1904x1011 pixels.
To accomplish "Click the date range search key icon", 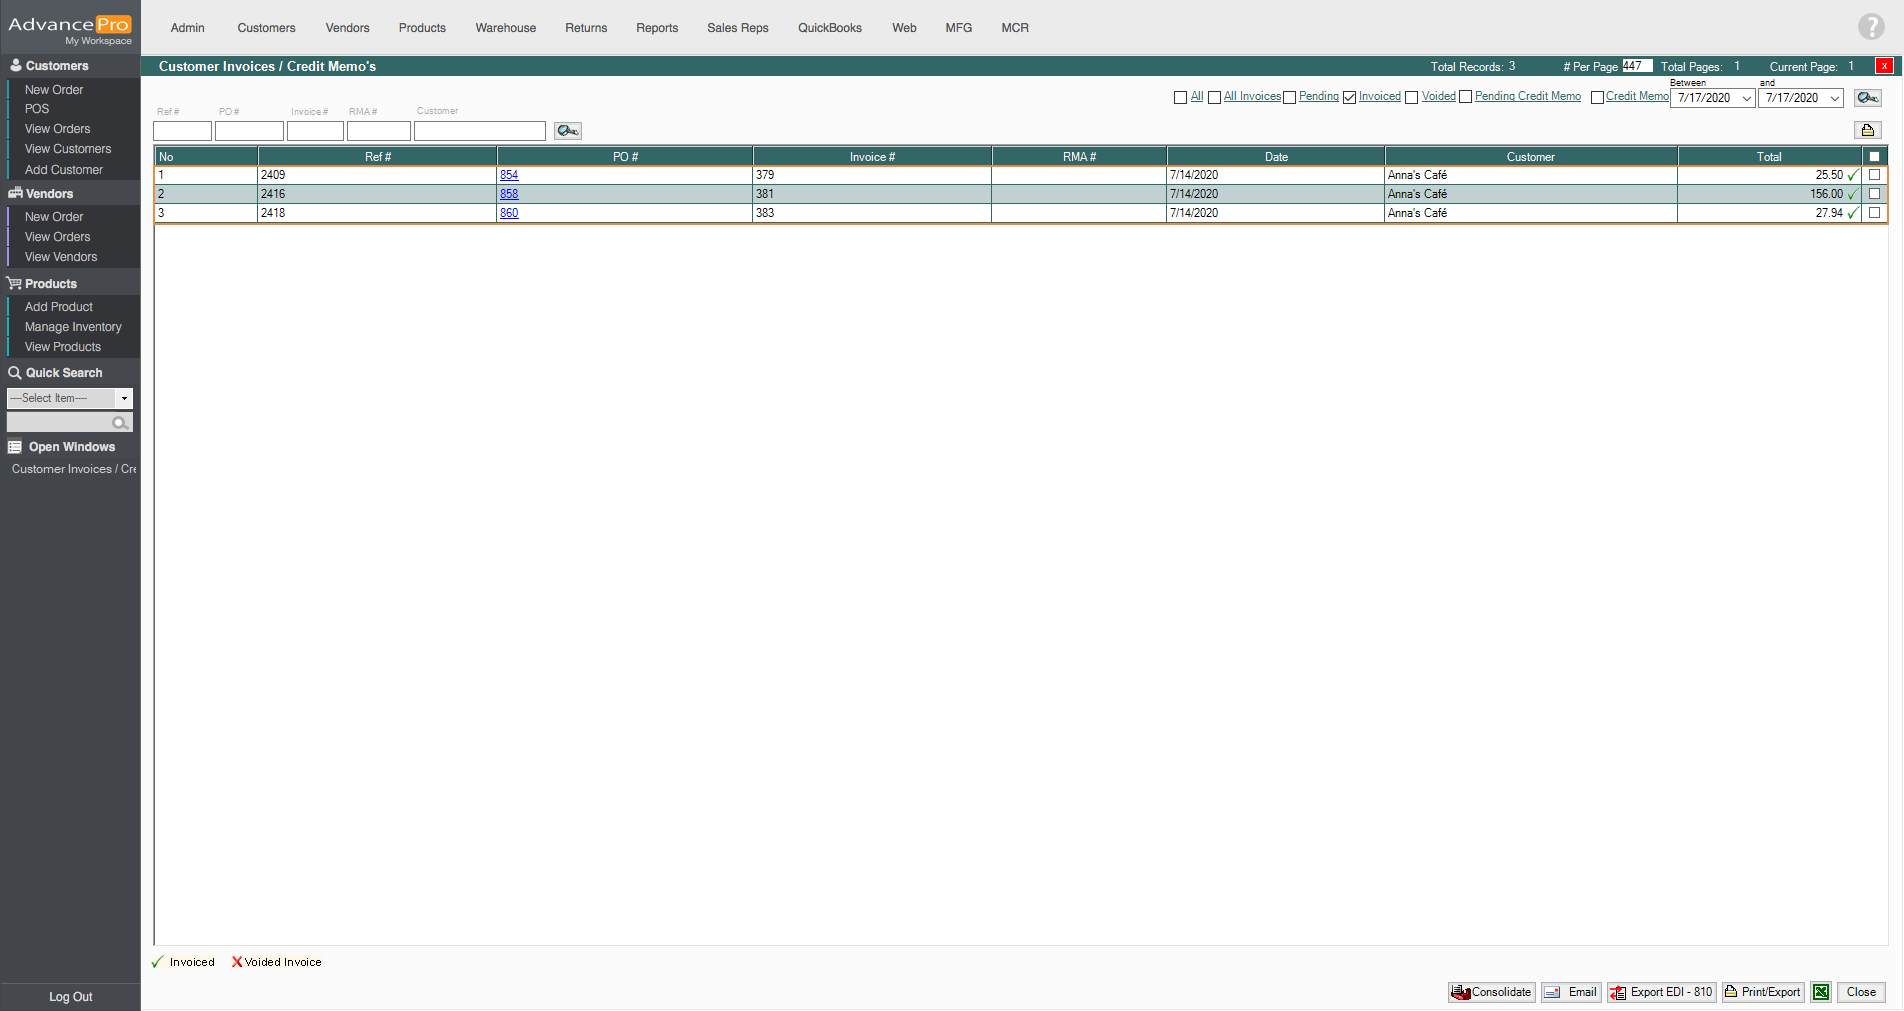I will click(x=1867, y=98).
